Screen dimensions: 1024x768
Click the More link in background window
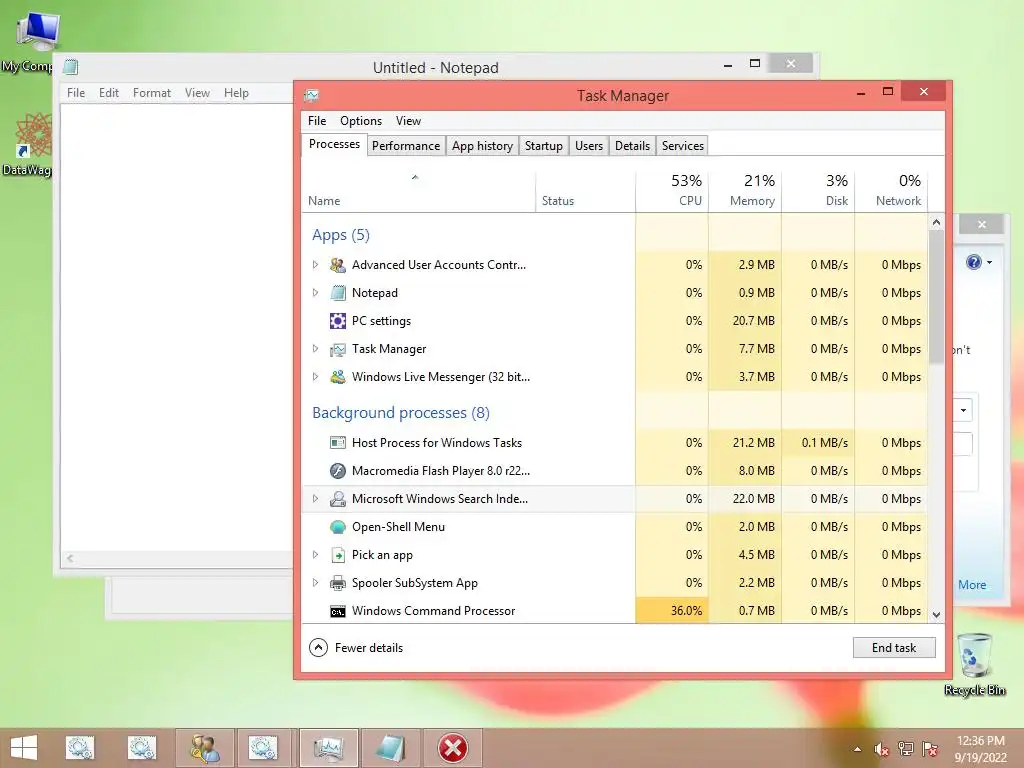[x=972, y=585]
